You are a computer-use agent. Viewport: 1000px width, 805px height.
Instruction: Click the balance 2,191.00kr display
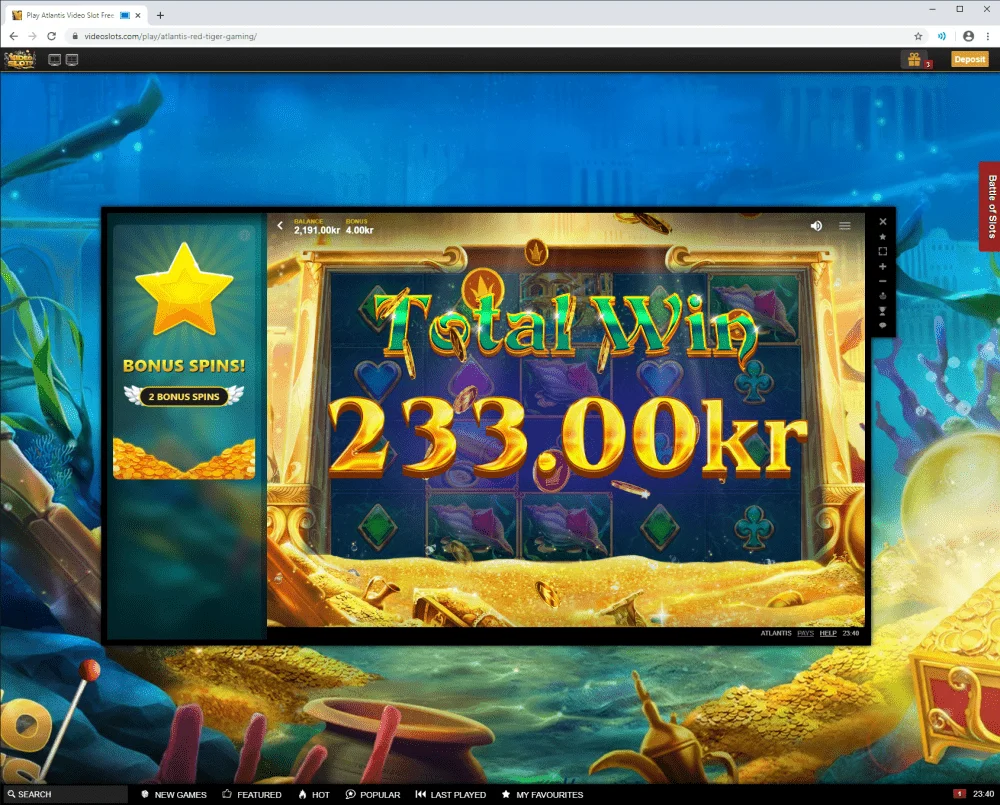point(316,226)
